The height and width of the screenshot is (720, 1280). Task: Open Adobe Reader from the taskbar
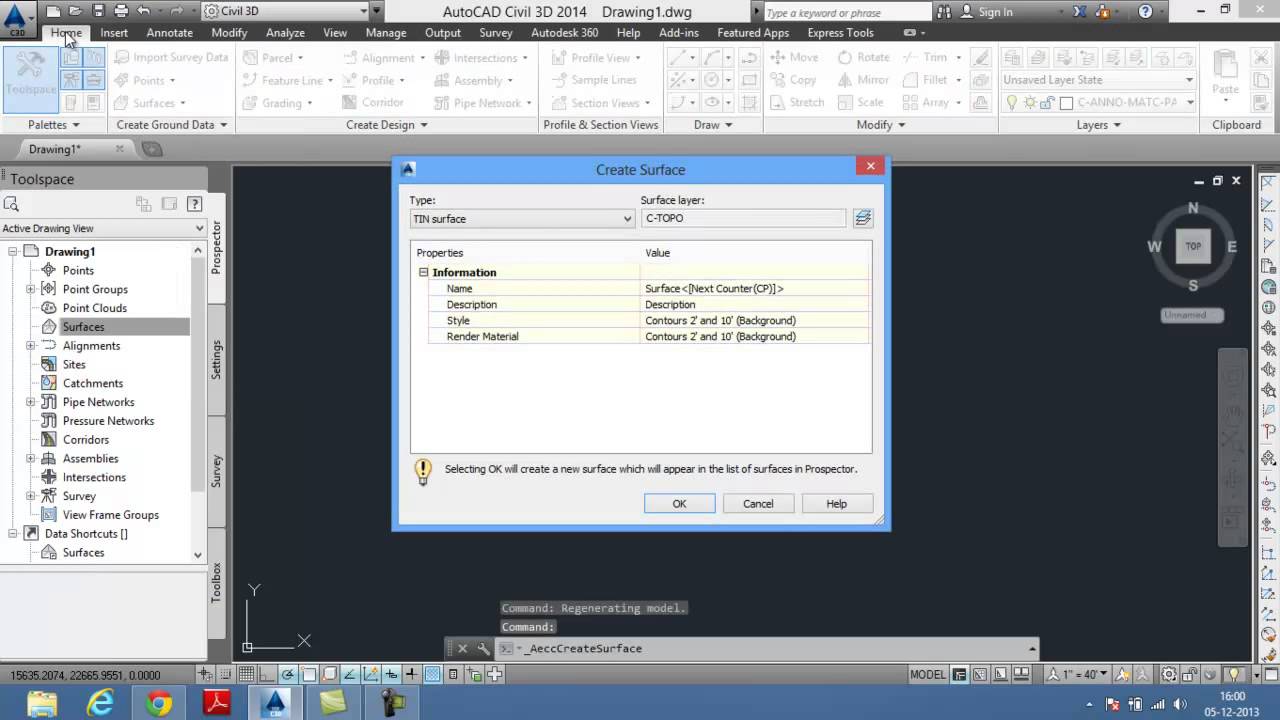click(x=217, y=704)
